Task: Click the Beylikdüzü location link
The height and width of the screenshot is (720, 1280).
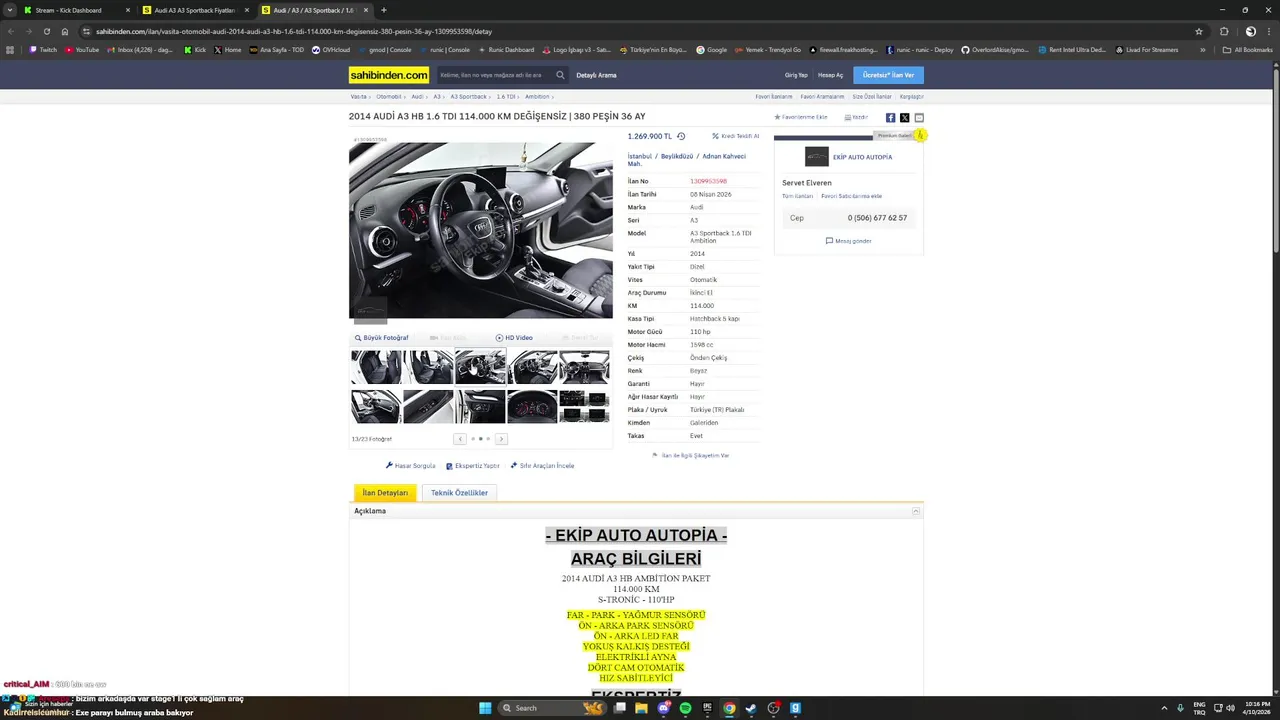Action: click(677, 156)
